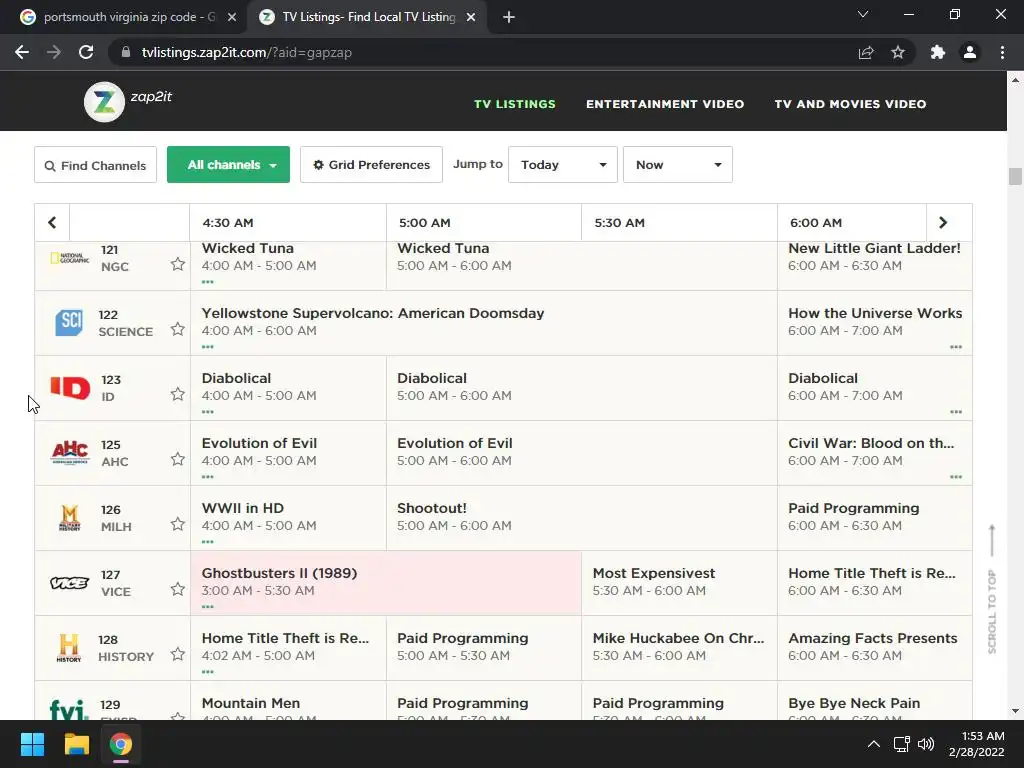
Task: Click the ID channel logo
Action: [71, 388]
